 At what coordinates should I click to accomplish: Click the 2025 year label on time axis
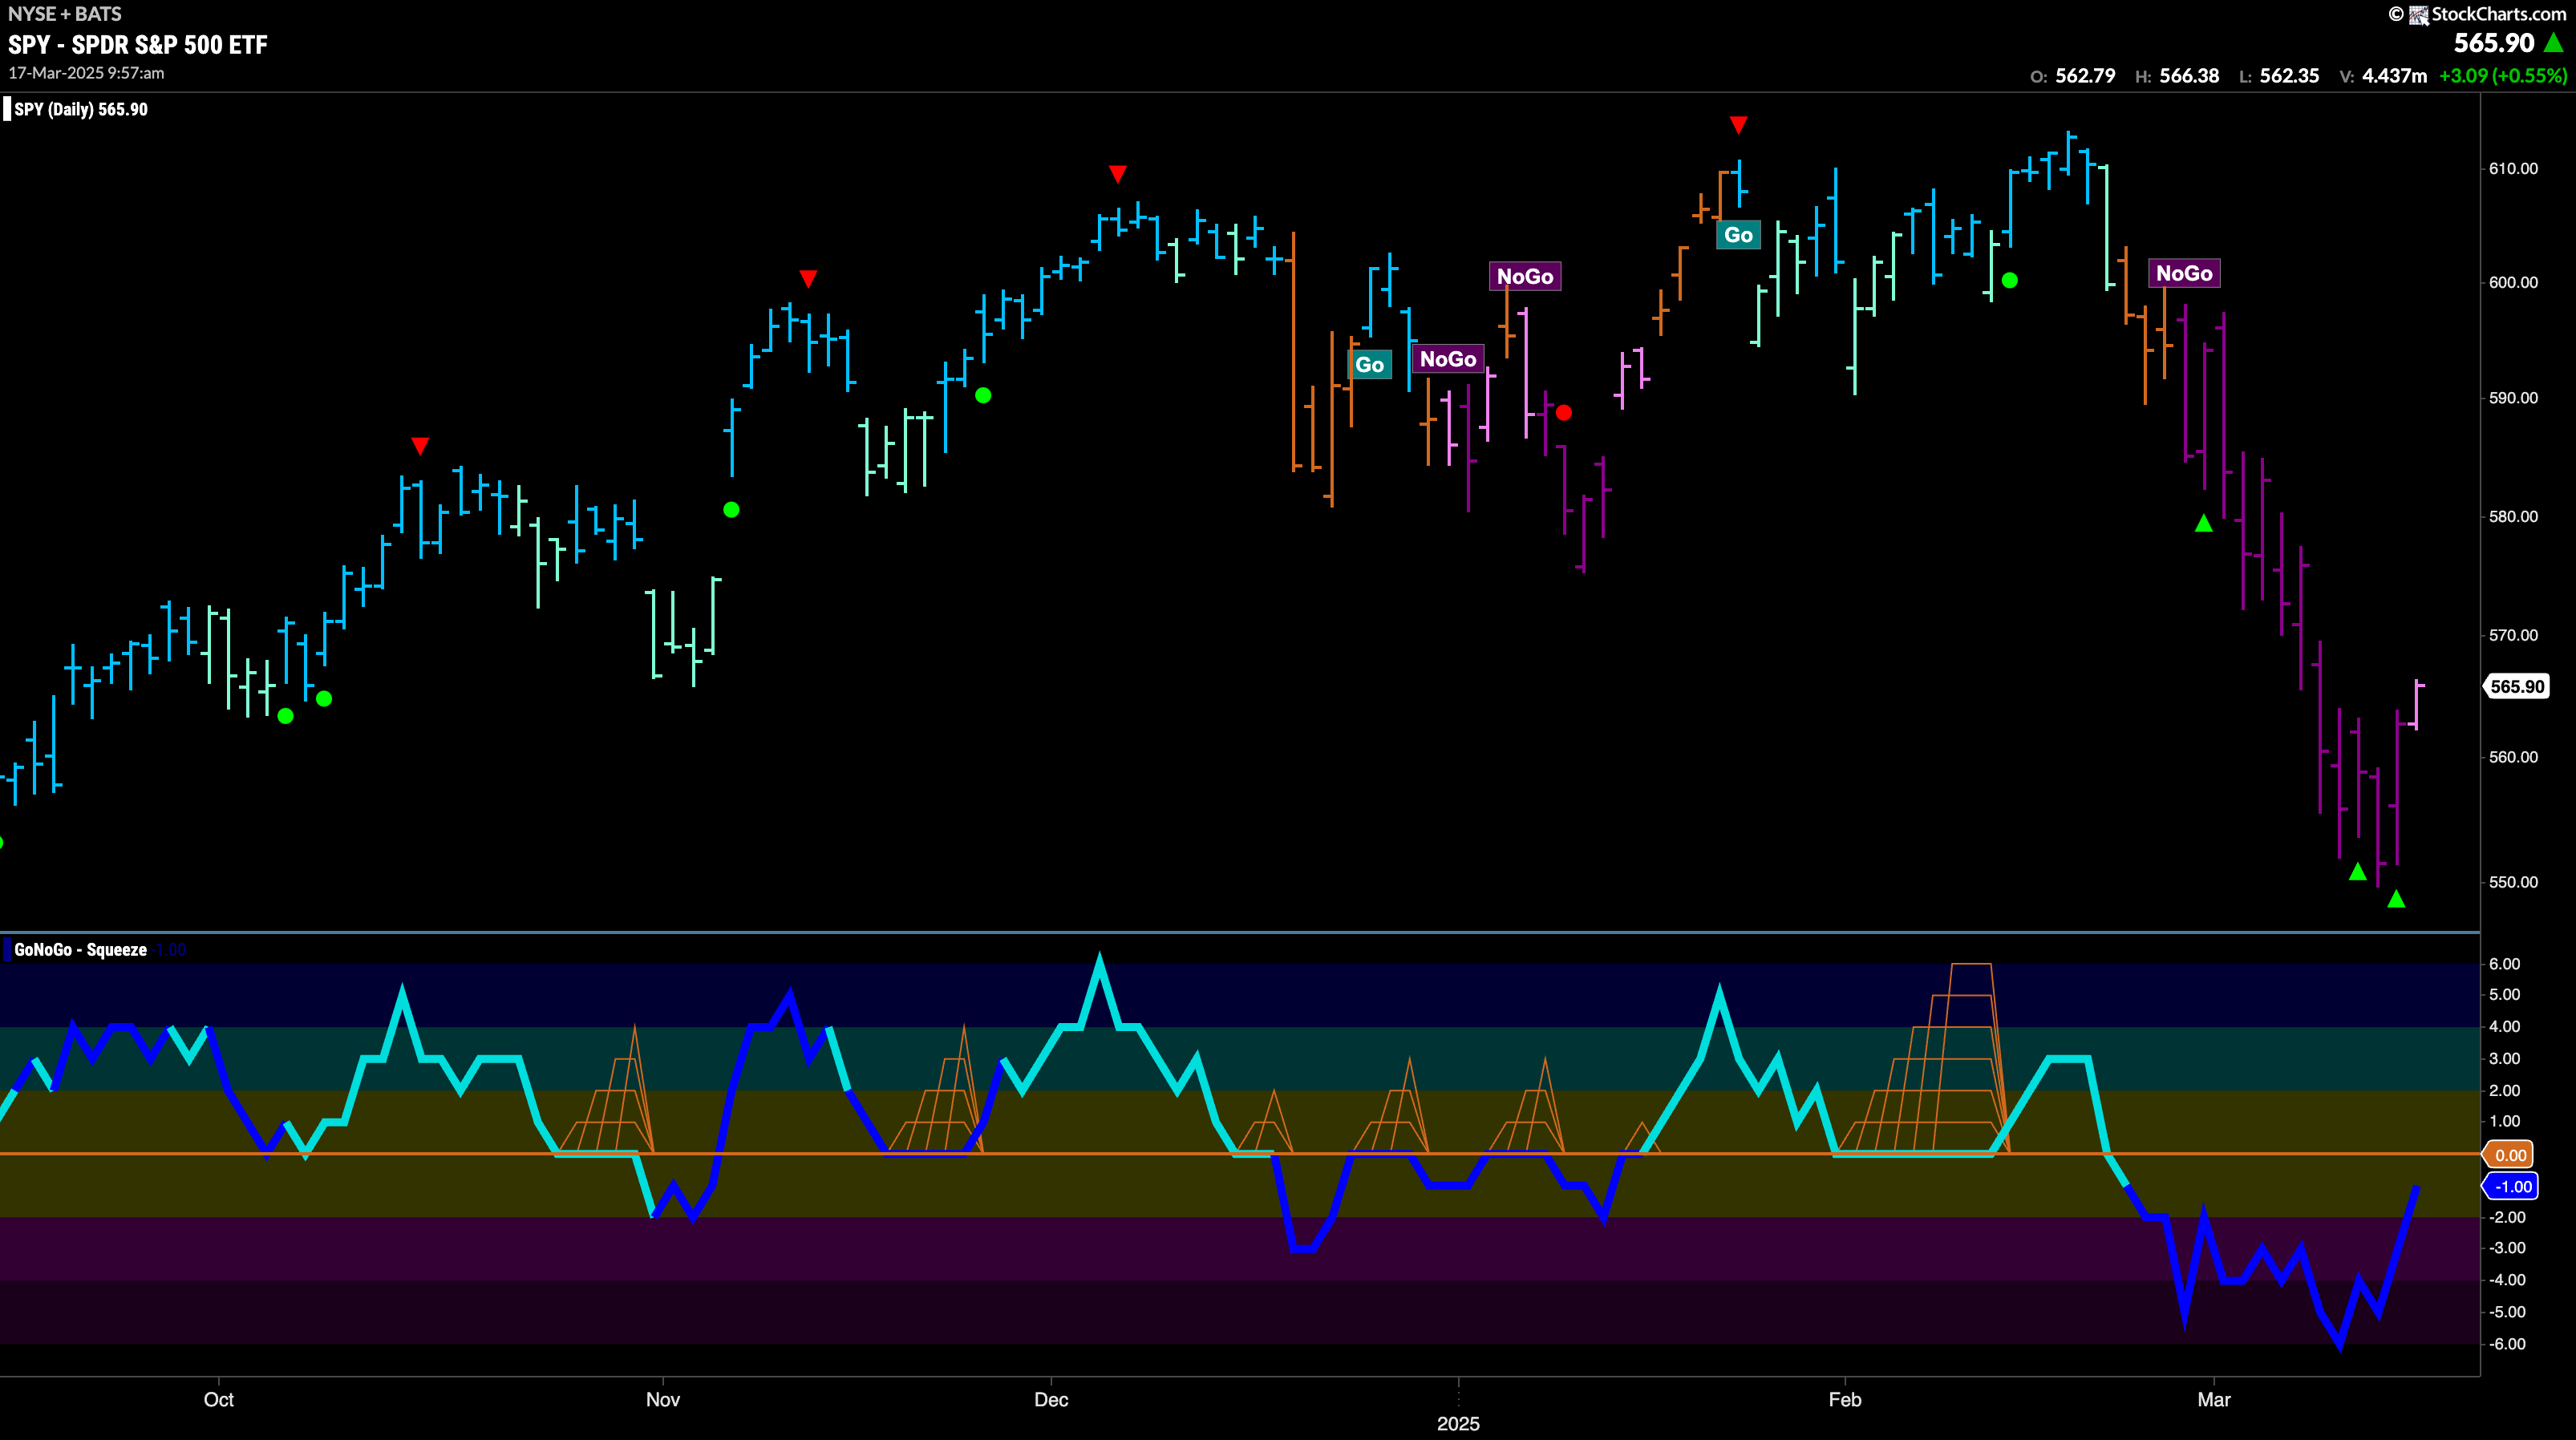click(x=1458, y=1423)
